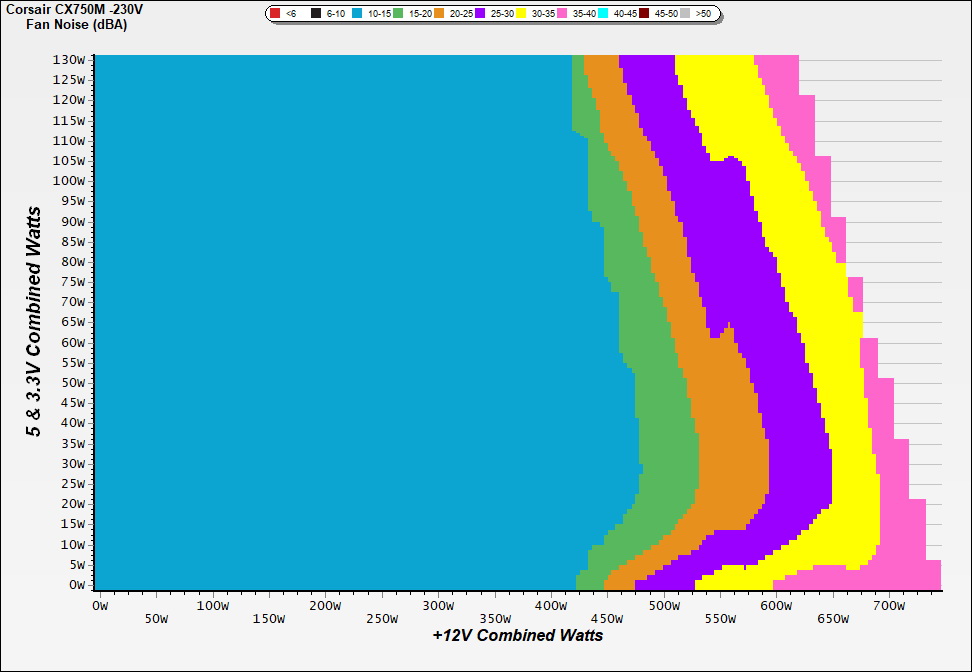Click the dark red 45-50 legend swatch
972x672 pixels.
[x=646, y=14]
